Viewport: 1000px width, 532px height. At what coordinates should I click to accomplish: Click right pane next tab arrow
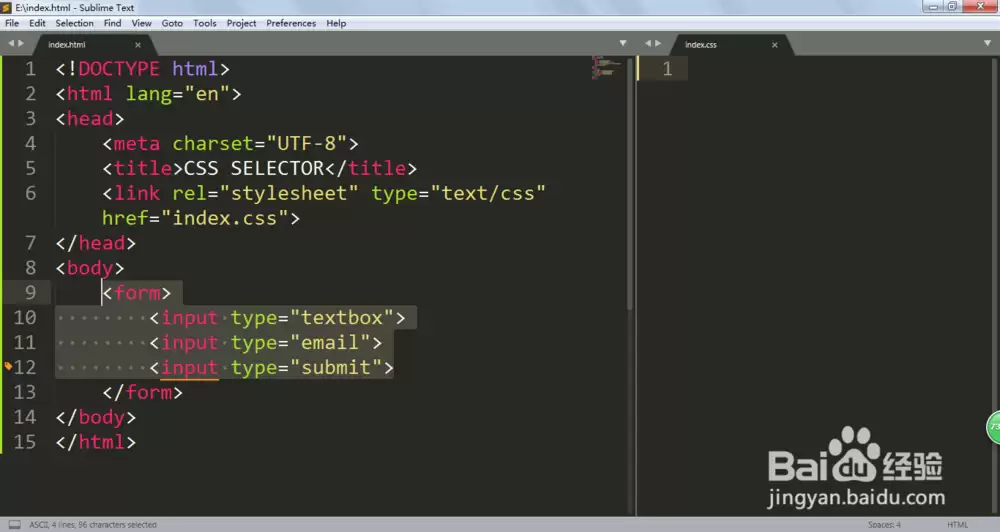(658, 43)
